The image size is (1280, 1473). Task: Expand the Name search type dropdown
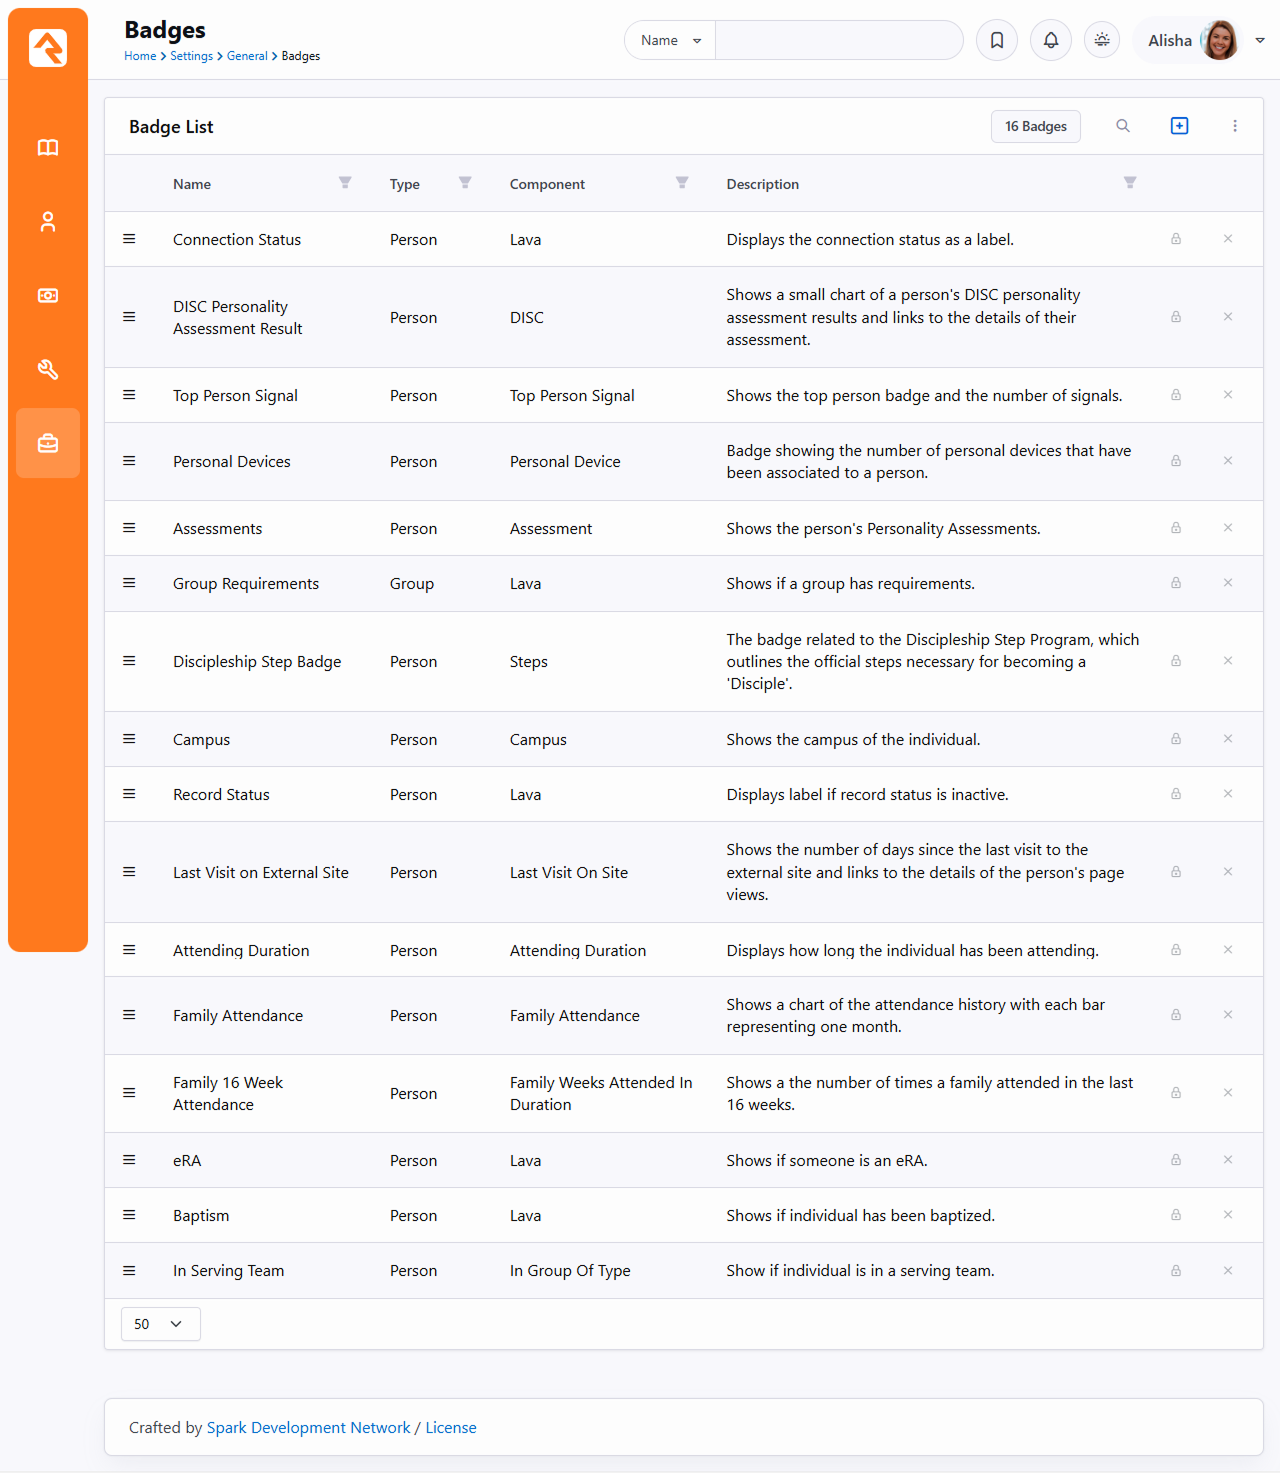(670, 40)
